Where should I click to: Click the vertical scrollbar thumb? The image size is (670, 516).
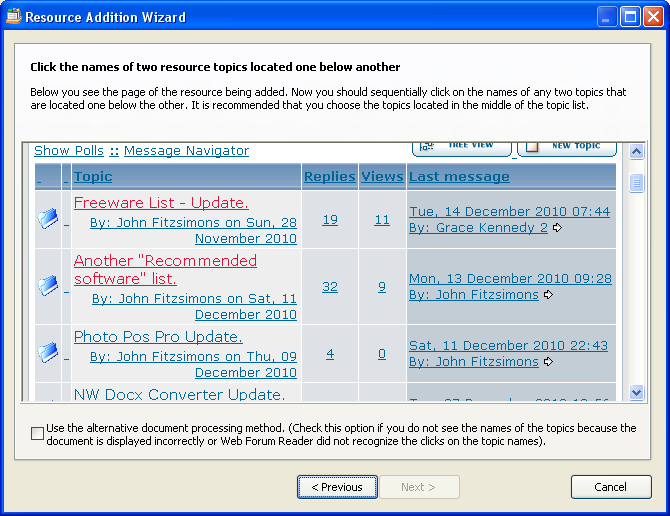tap(636, 183)
